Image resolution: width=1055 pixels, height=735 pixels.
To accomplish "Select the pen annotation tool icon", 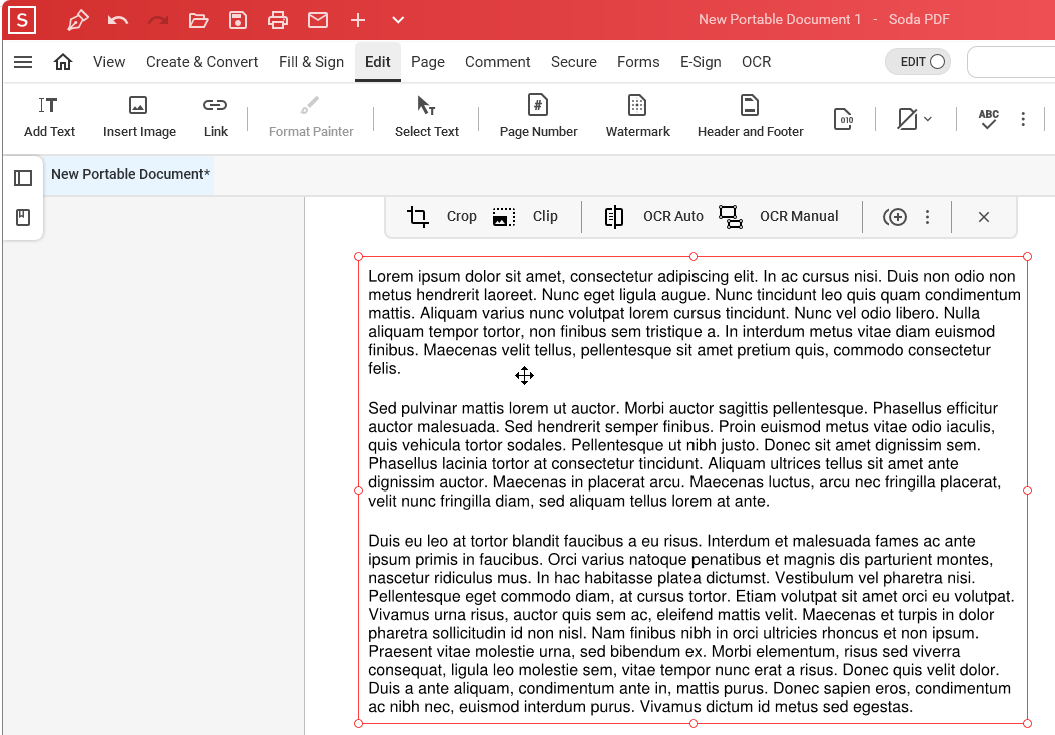I will 77,20.
